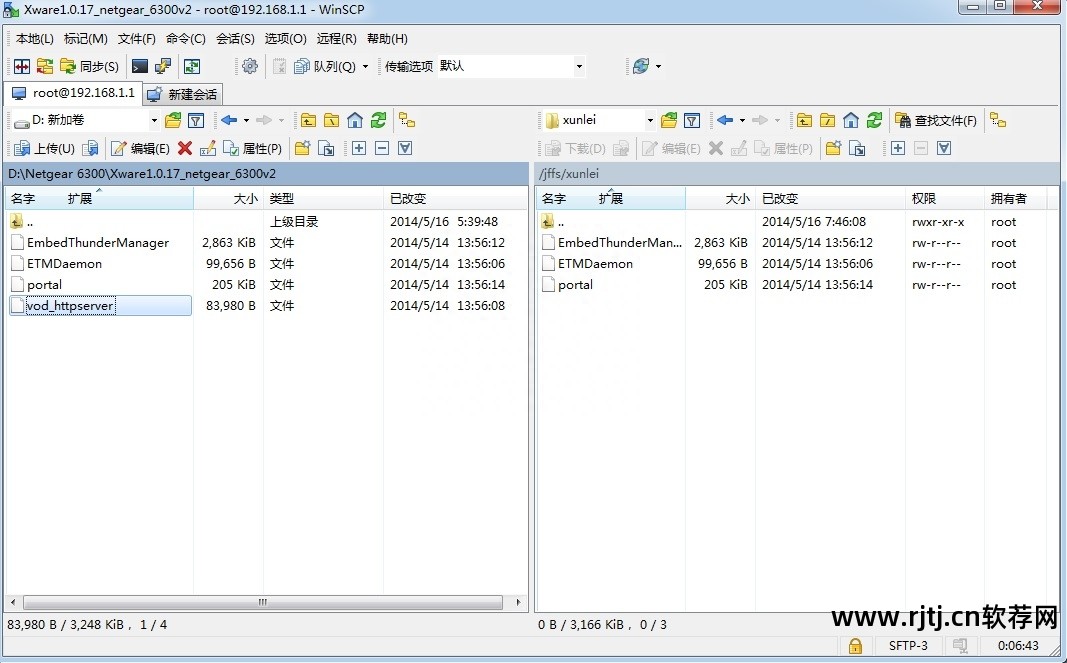The width and height of the screenshot is (1067, 663).
Task: Open the 新建会话 new session tab
Action: click(x=183, y=94)
